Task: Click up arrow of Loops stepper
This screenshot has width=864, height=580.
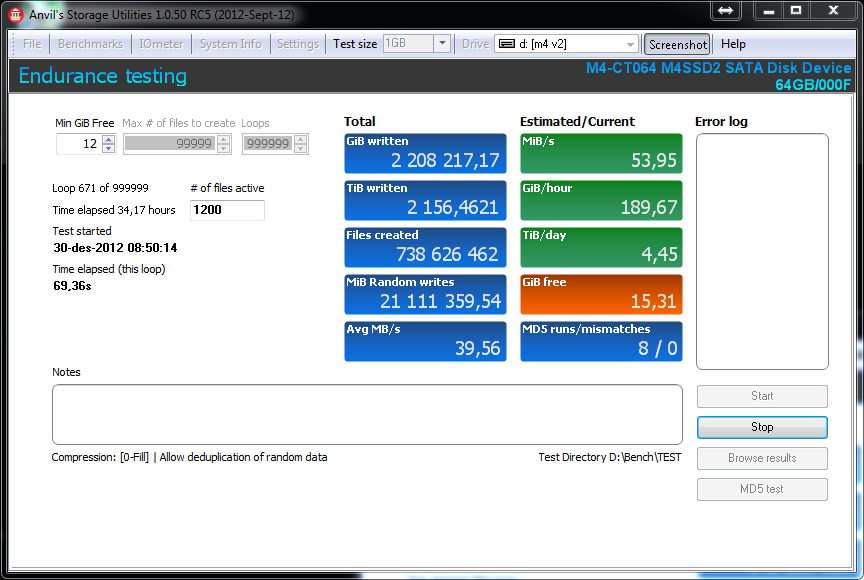Action: pos(300,139)
